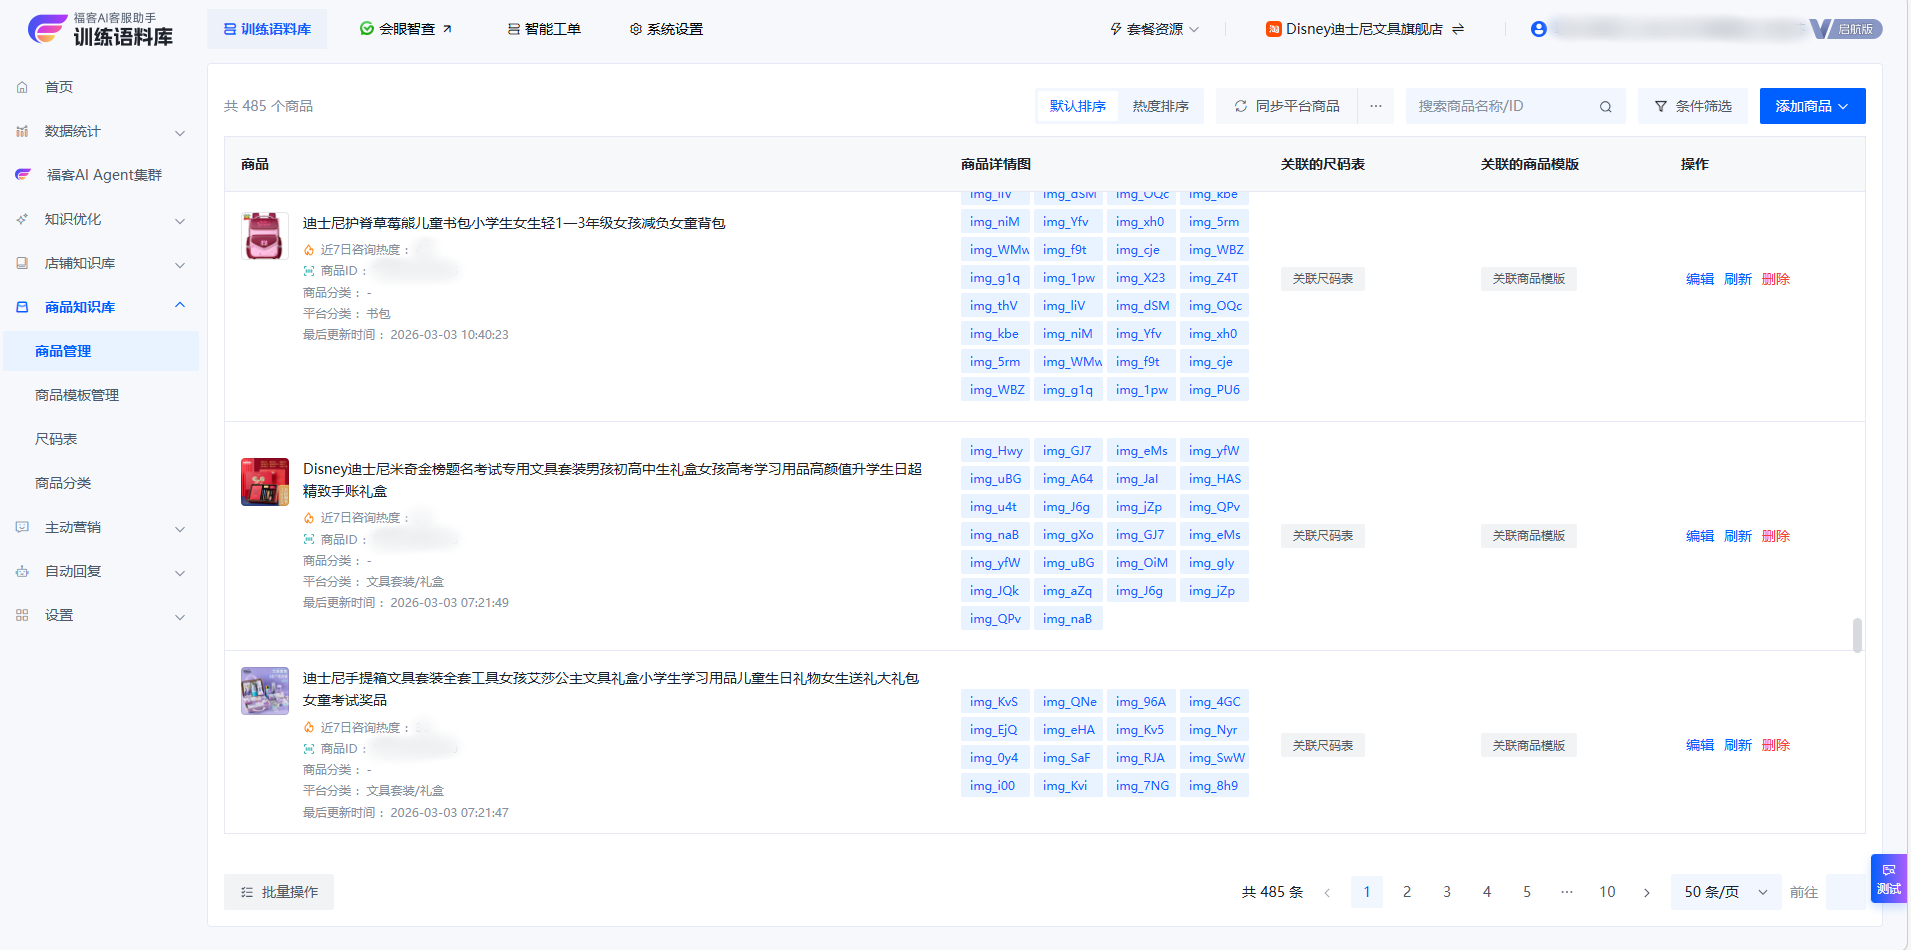Open the 测试 floating chat widget
1911x950 pixels.
(x=1889, y=879)
